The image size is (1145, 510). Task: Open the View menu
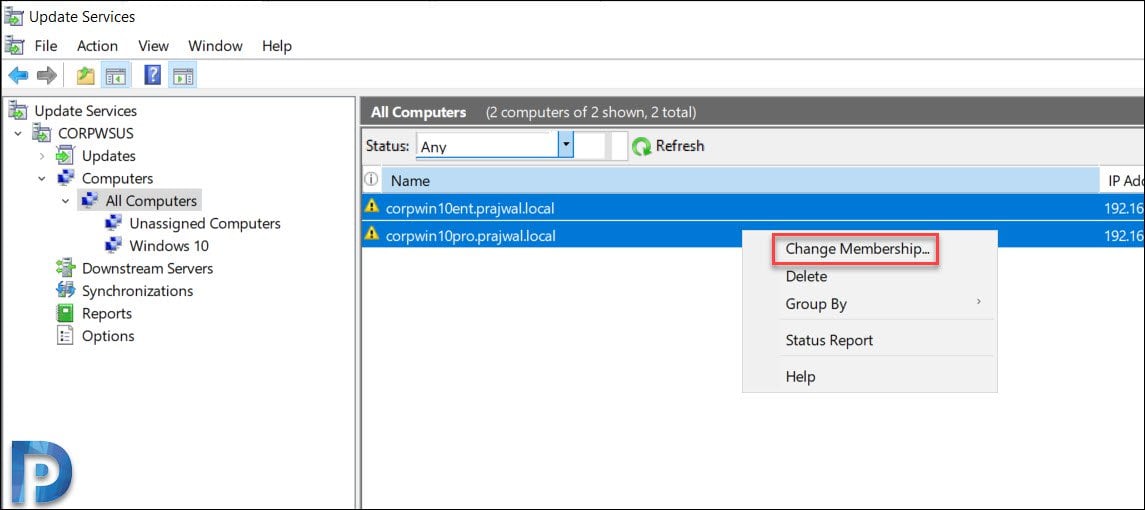click(153, 46)
